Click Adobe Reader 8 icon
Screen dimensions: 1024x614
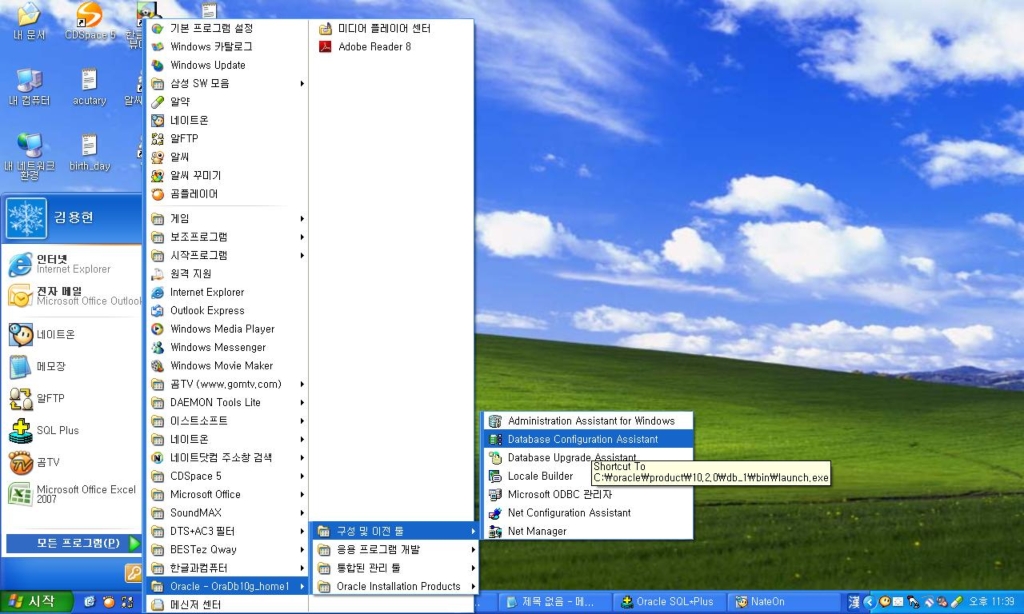click(325, 47)
